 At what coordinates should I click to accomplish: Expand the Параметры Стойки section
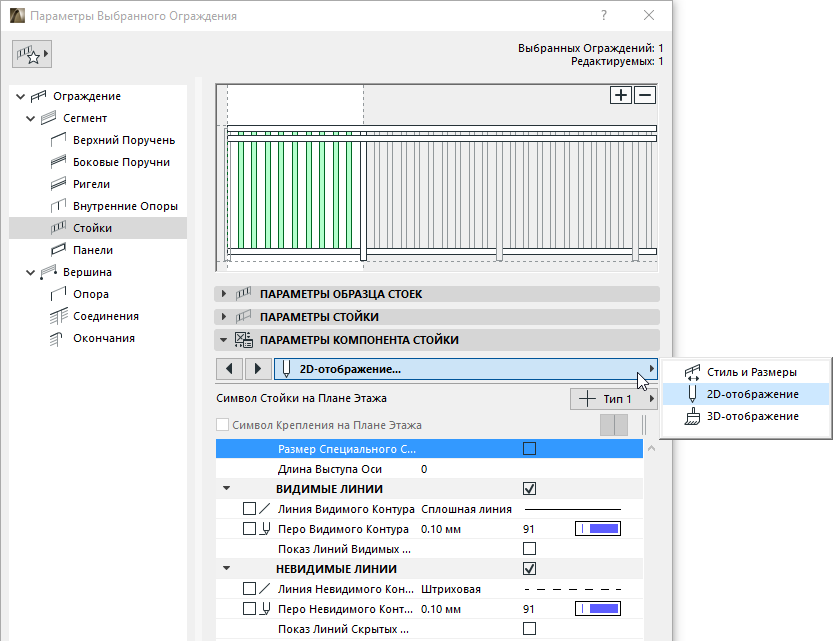(x=221, y=316)
